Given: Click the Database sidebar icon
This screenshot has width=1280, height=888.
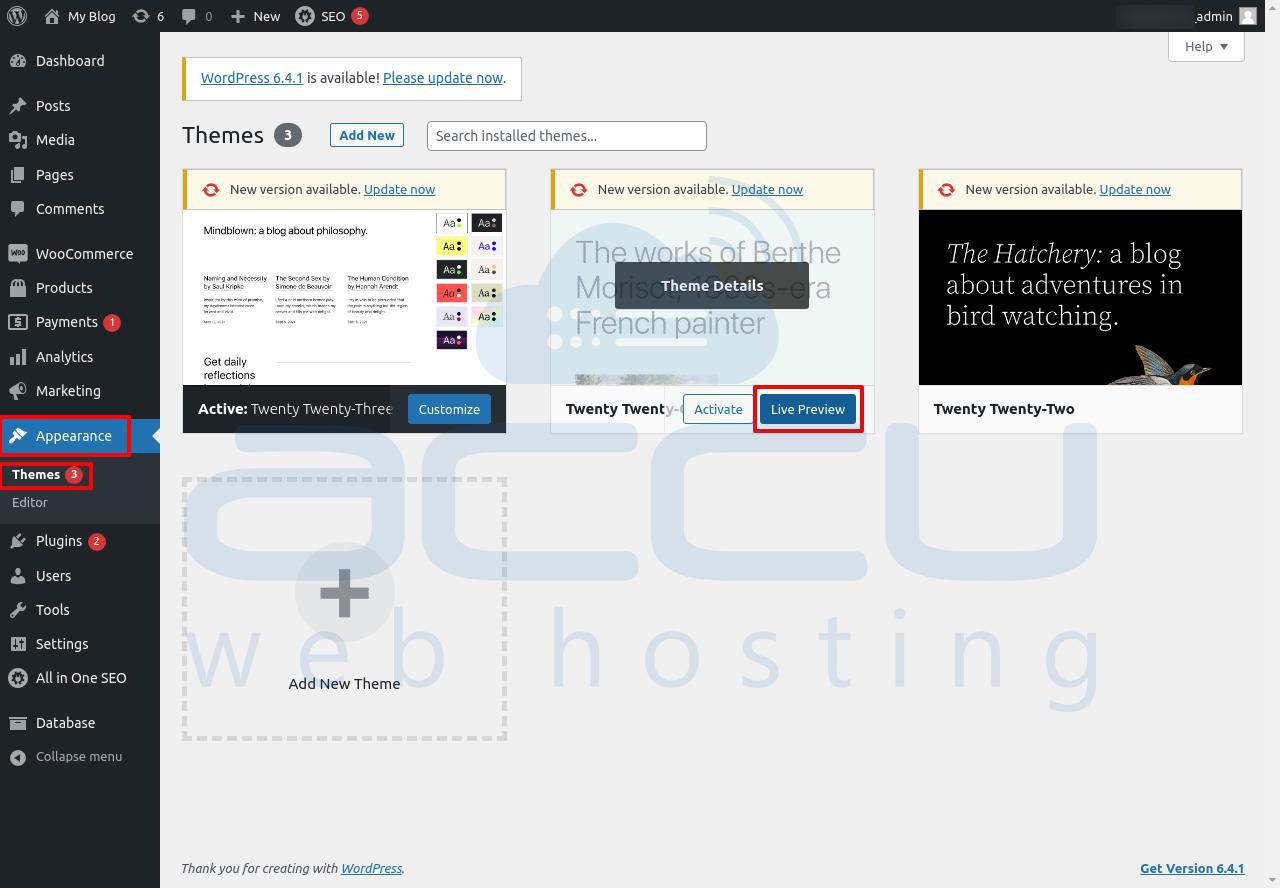Looking at the screenshot, I should 17,723.
